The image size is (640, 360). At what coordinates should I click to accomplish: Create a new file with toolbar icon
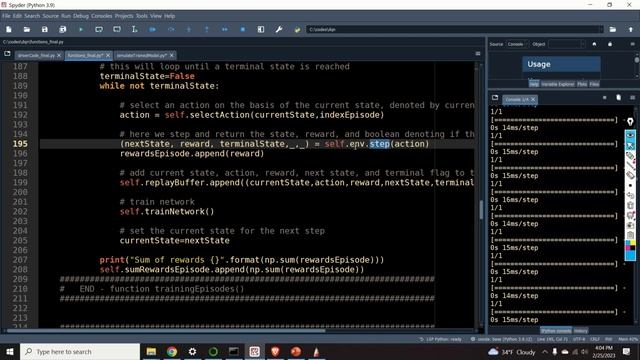click(x=9, y=29)
